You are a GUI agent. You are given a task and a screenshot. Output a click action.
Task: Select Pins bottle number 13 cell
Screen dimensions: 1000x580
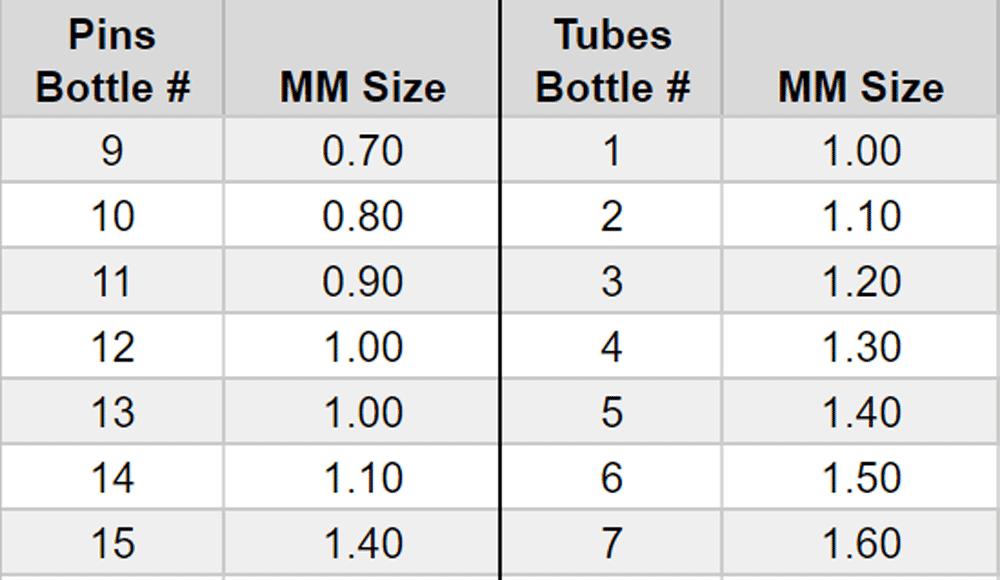pos(112,413)
